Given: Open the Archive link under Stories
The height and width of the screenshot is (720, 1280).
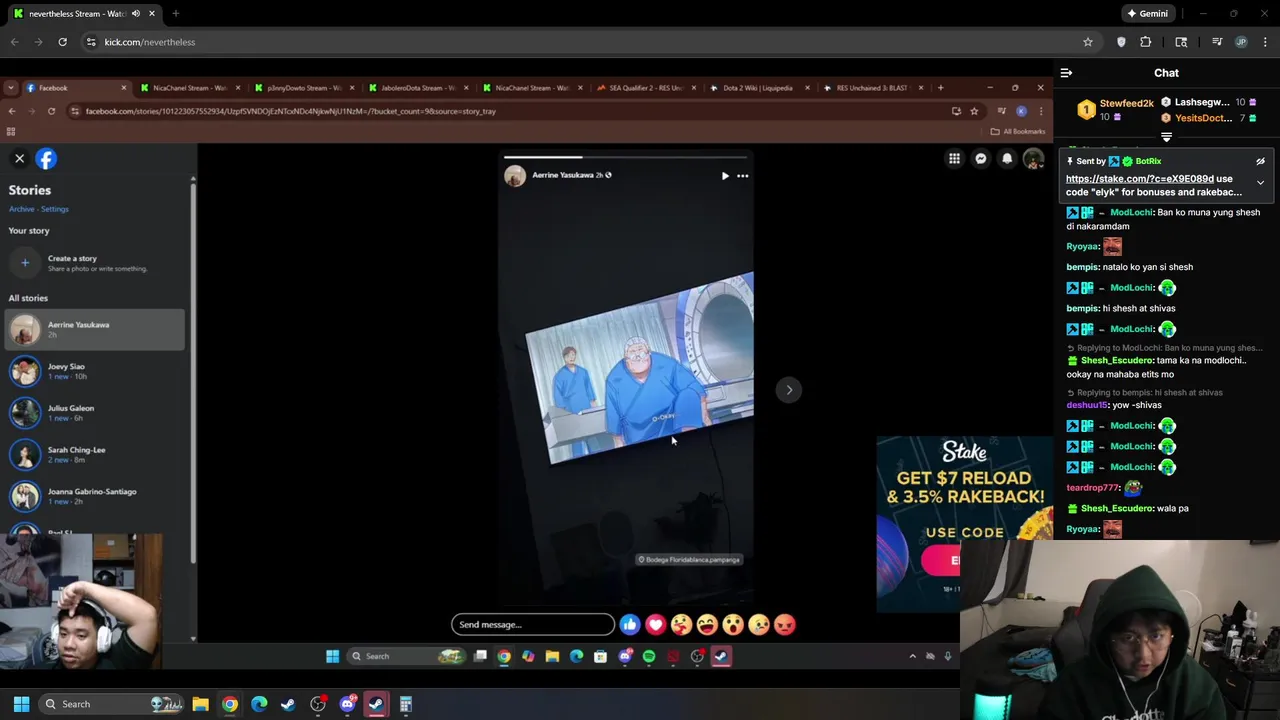Looking at the screenshot, I should click(x=21, y=209).
